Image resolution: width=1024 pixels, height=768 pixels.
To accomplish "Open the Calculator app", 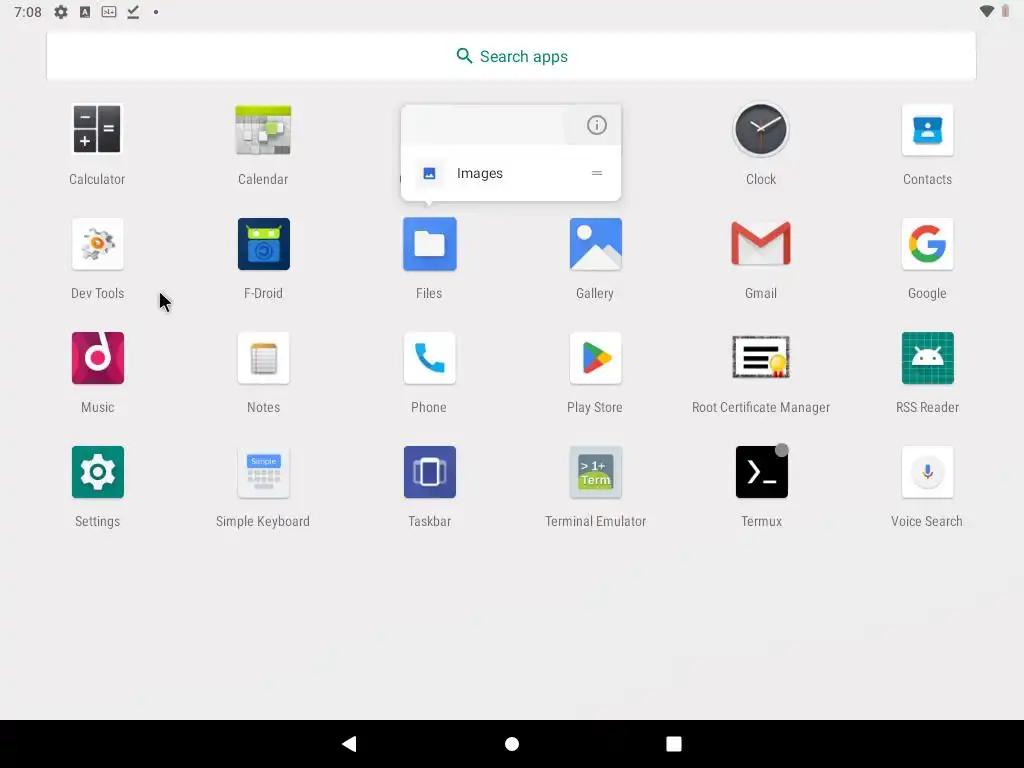I will 97,129.
